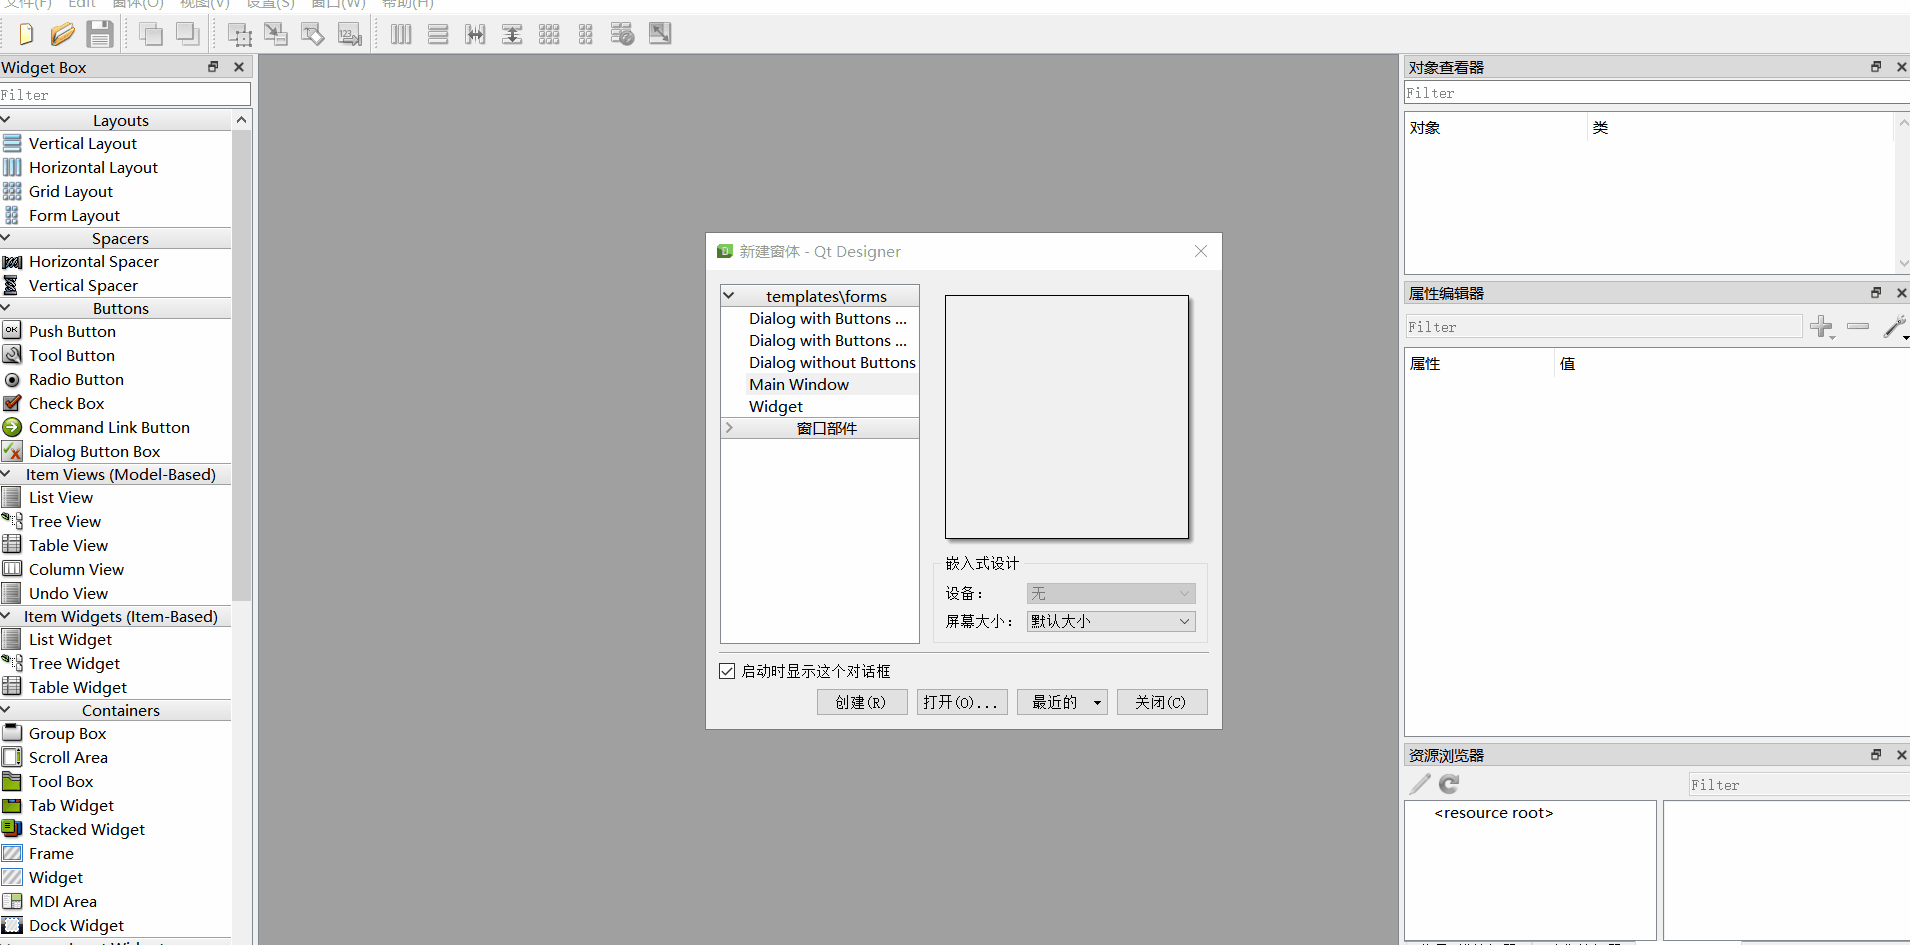
Task: Click the 关闭(C) button
Action: tap(1161, 702)
